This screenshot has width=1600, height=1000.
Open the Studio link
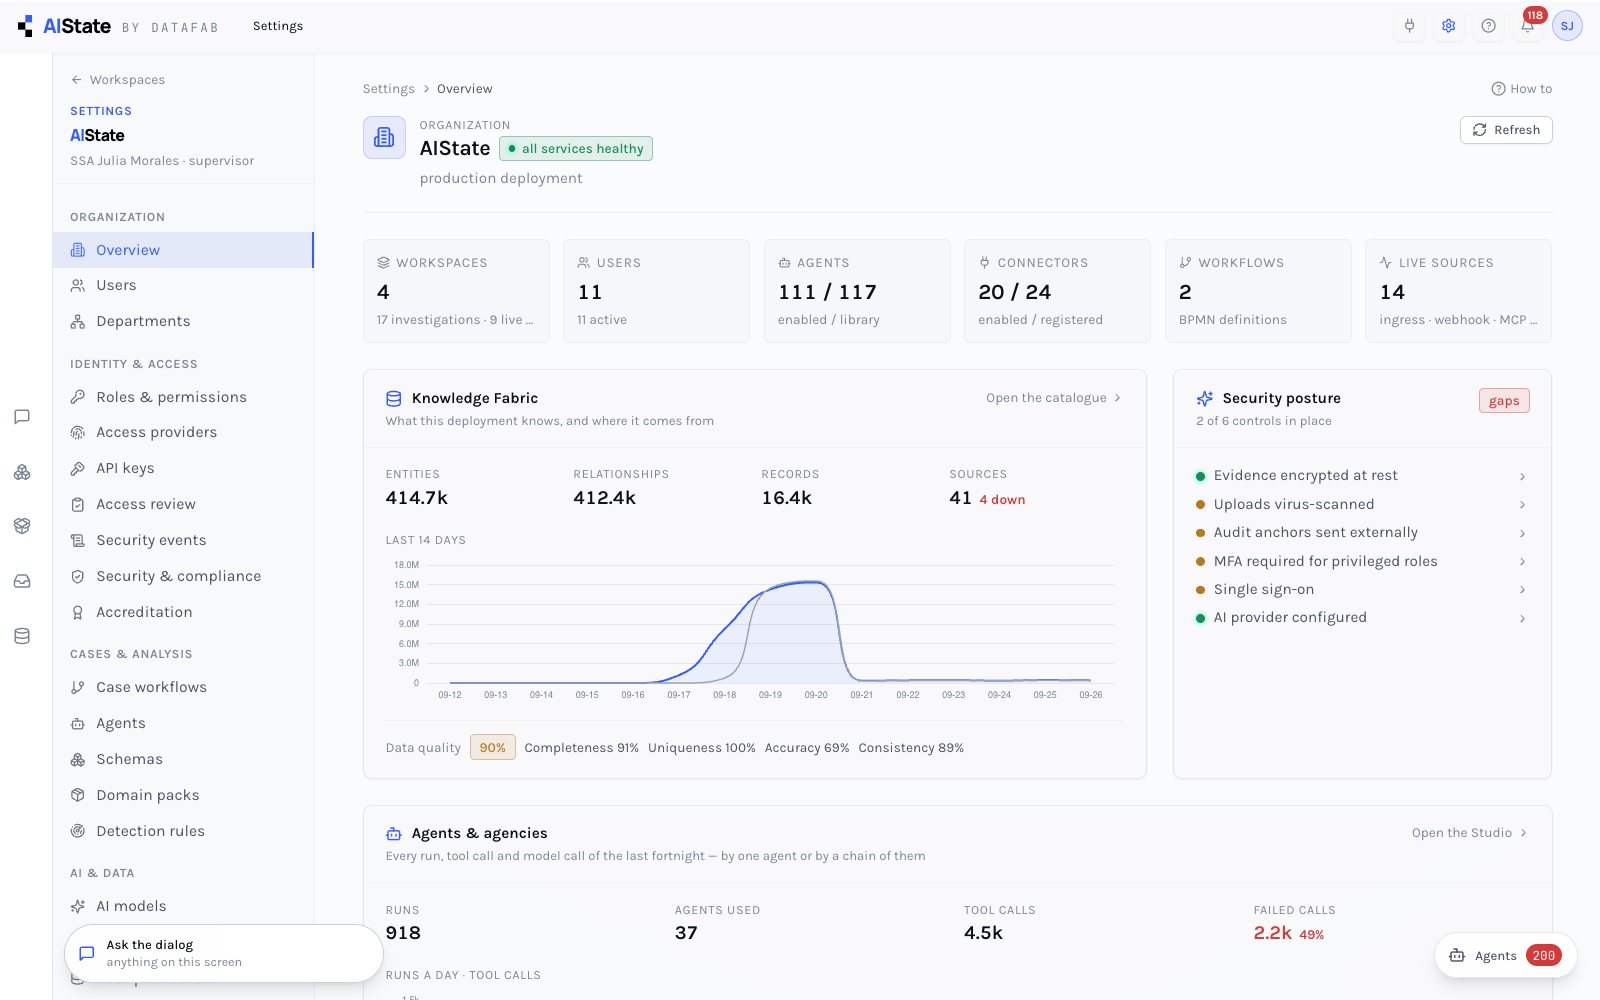tap(1470, 833)
